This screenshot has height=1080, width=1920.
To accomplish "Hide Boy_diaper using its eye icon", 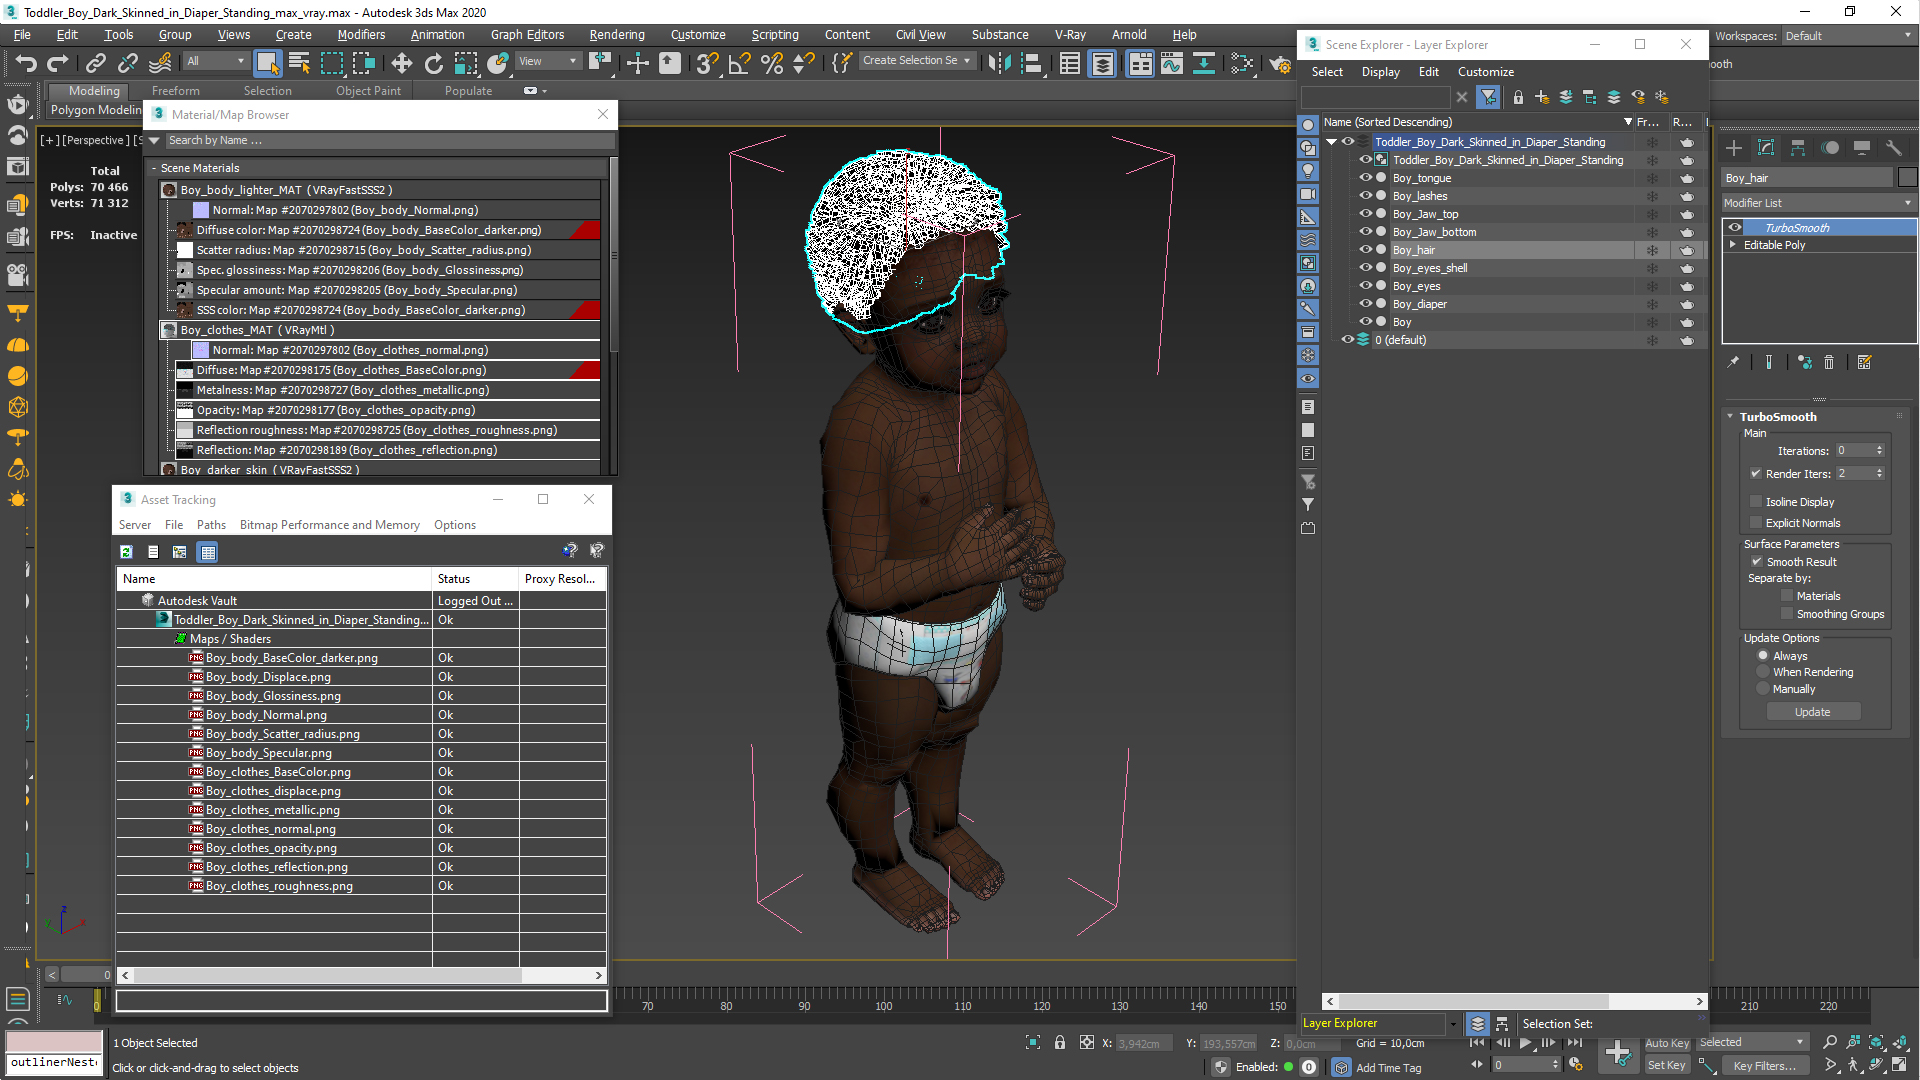I will pyautogui.click(x=1365, y=304).
